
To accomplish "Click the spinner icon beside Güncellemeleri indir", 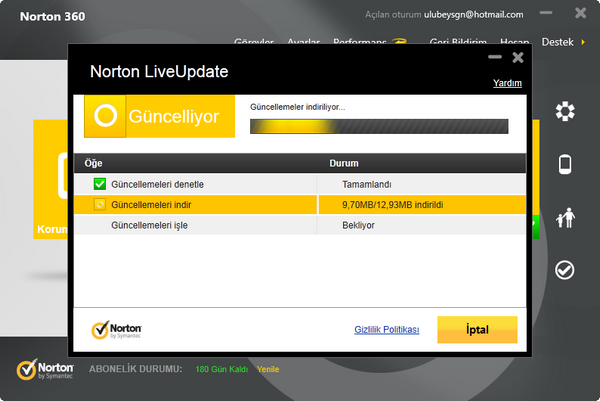I will [x=100, y=204].
